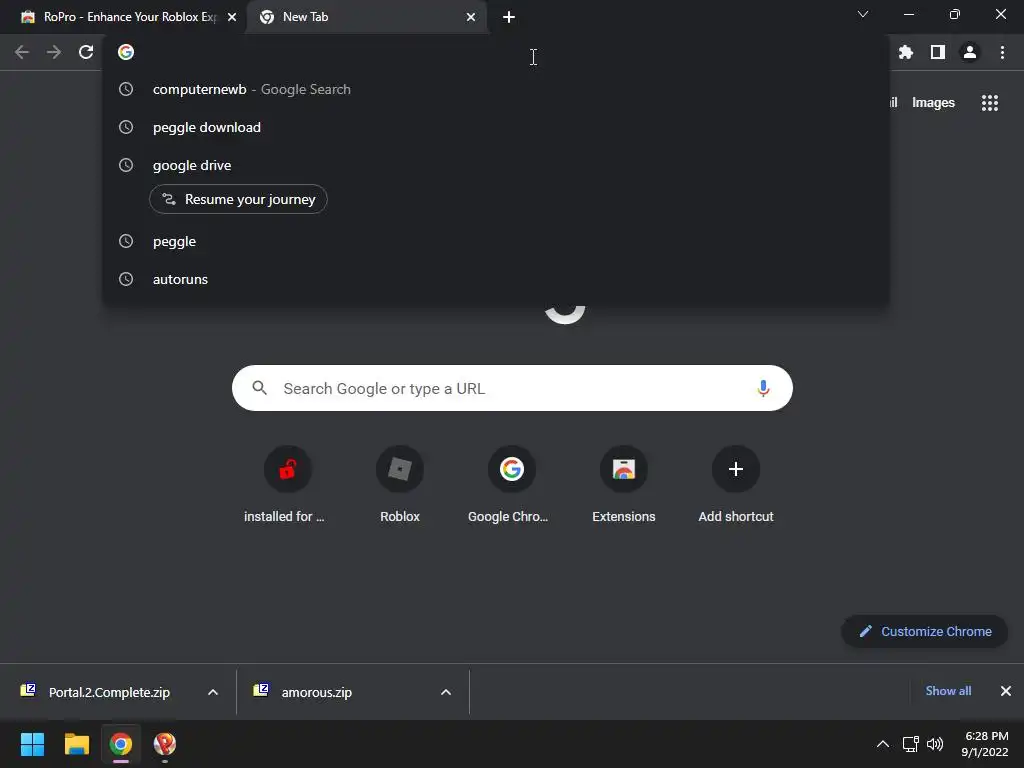Screen dimensions: 1024x768
Task: Open the red pin app in taskbar
Action: coord(165,744)
